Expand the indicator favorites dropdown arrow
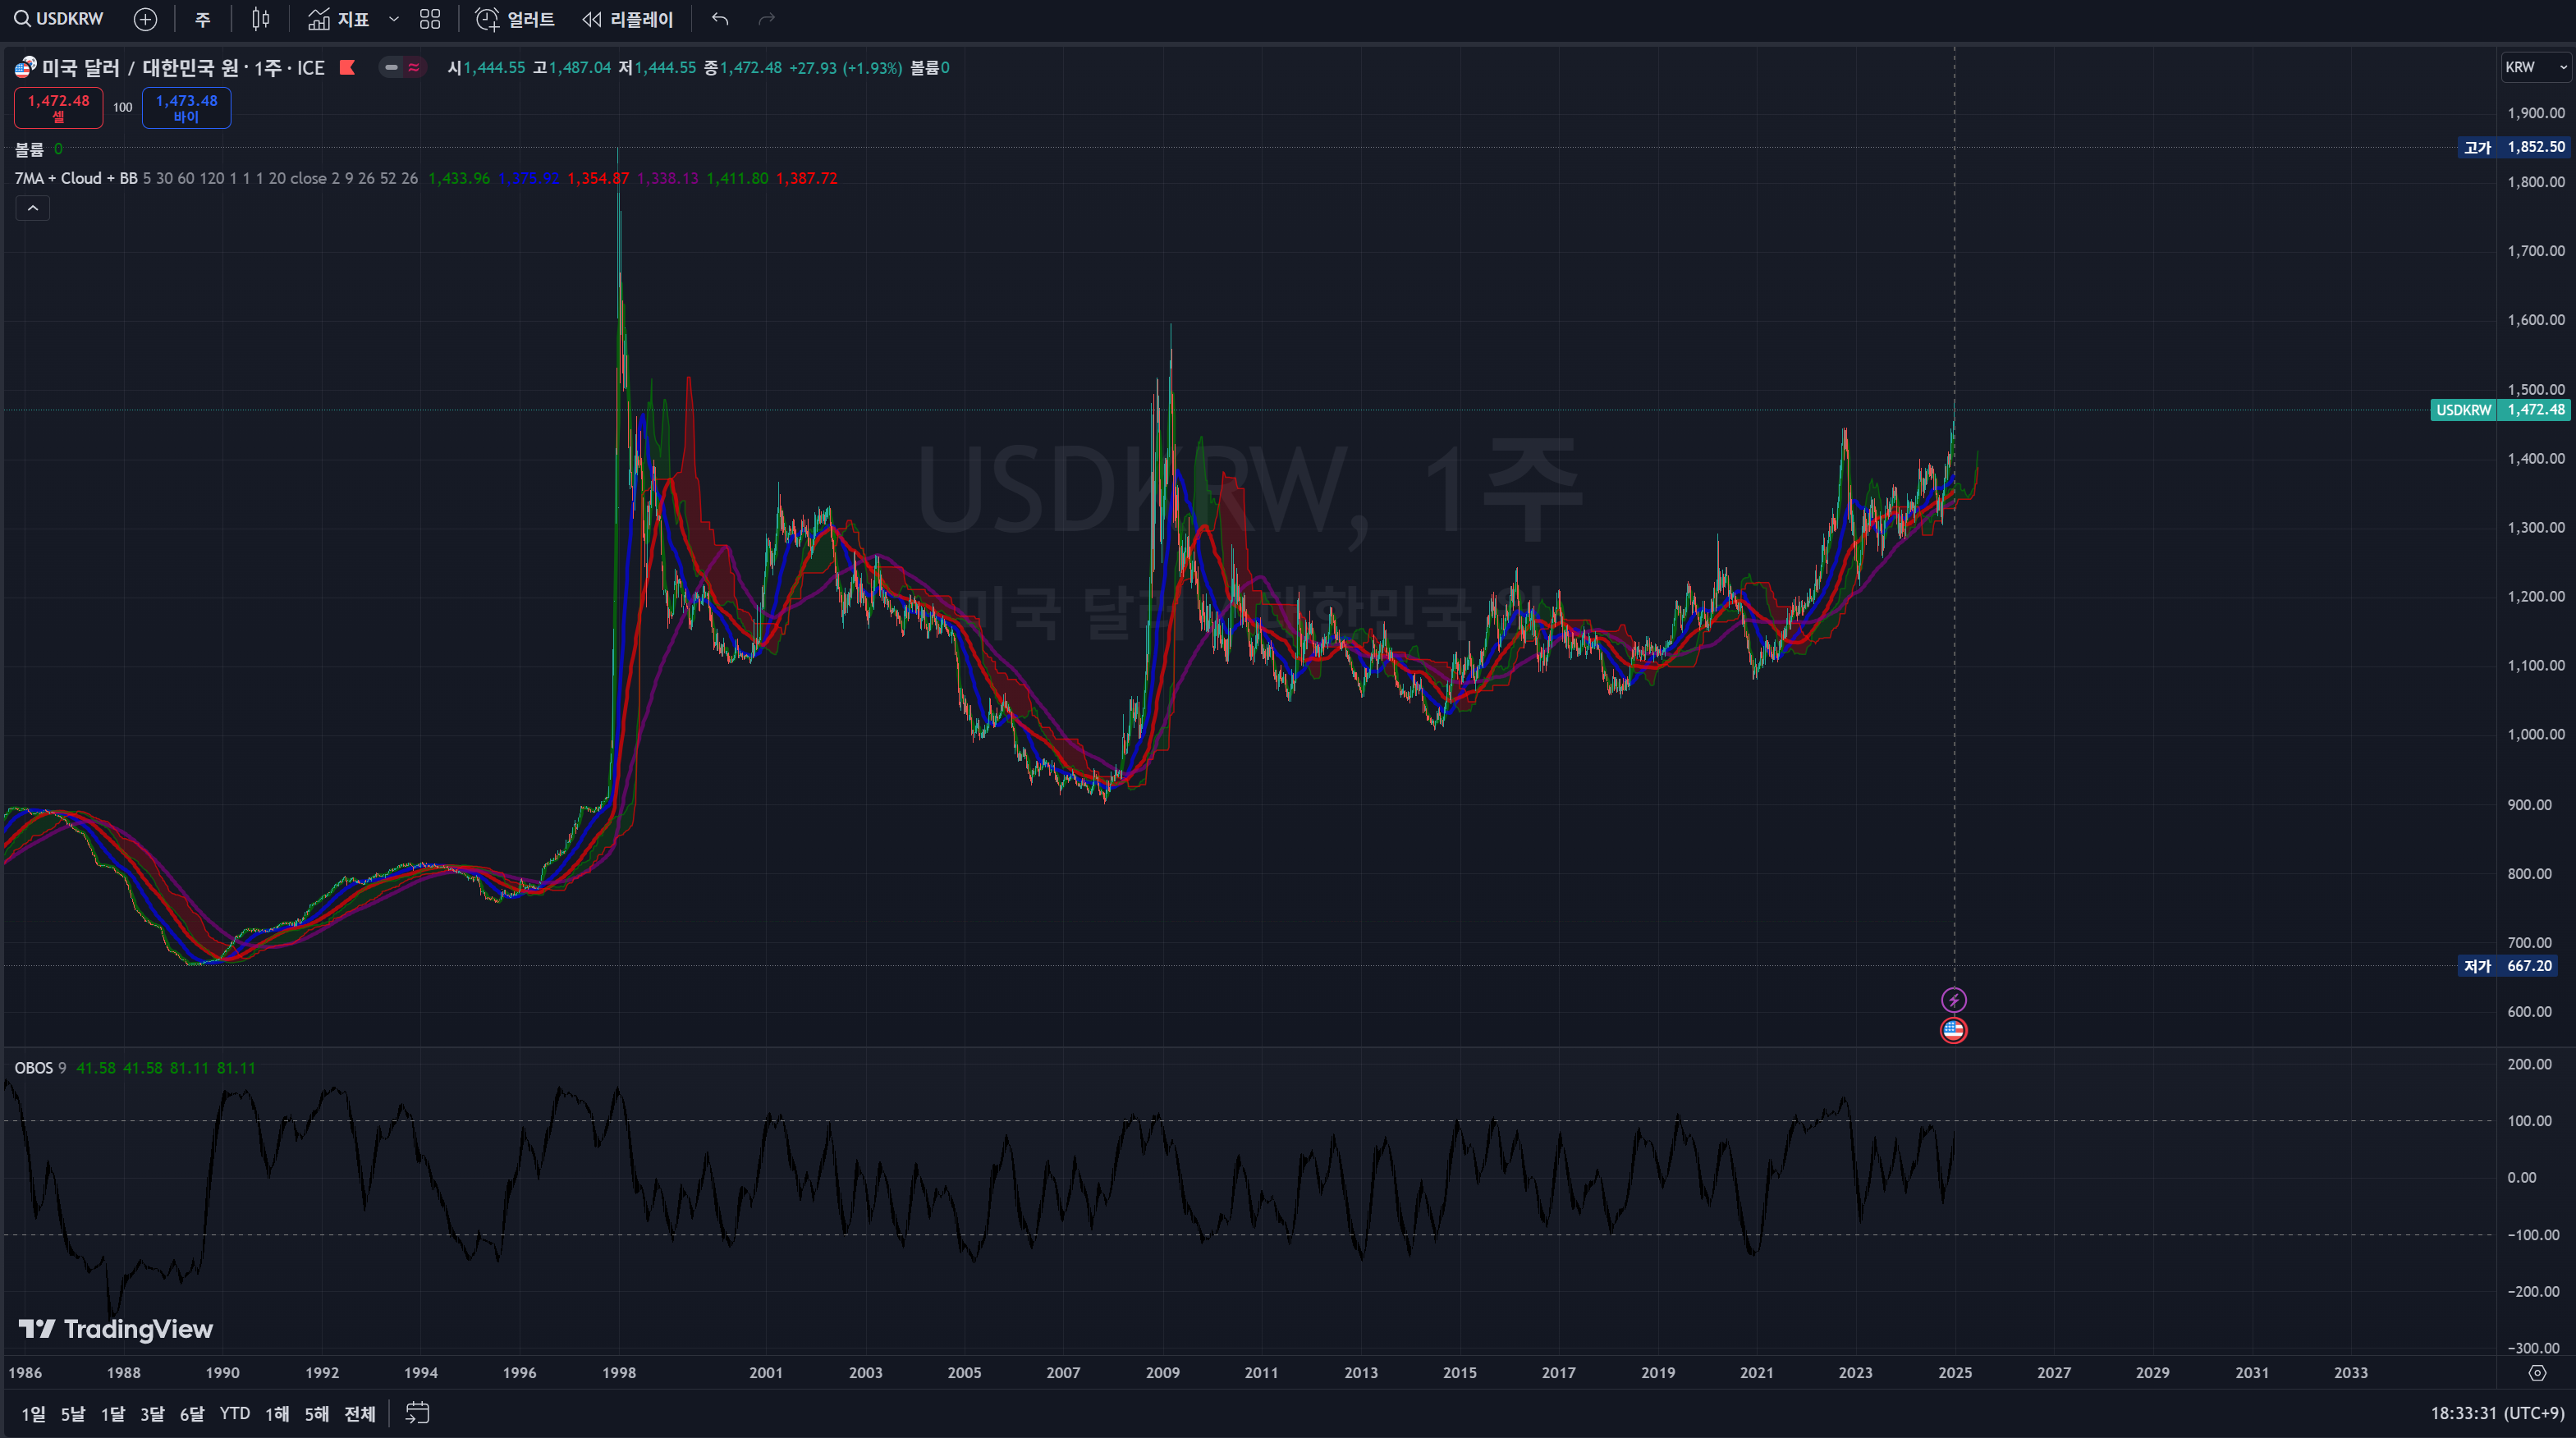This screenshot has width=2576, height=1438. pyautogui.click(x=393, y=19)
